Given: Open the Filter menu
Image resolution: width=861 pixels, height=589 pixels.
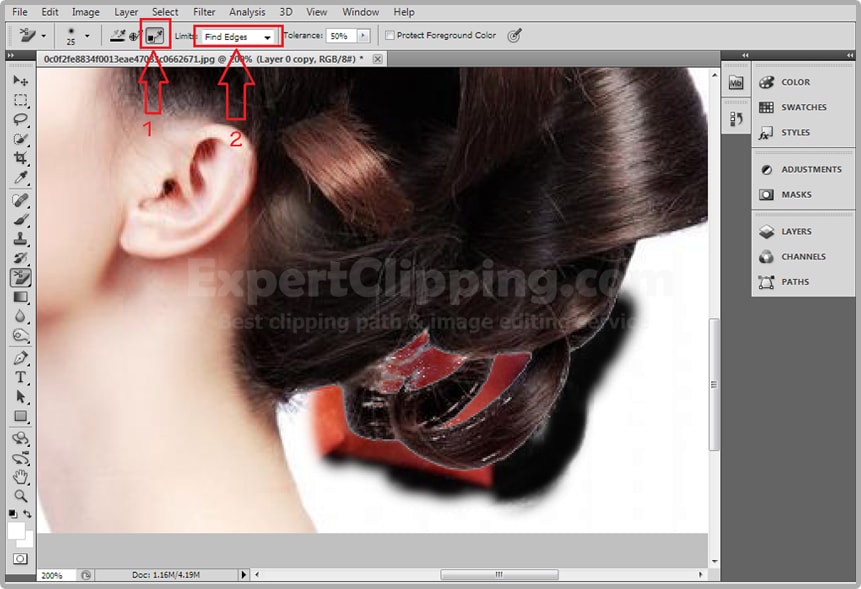Looking at the screenshot, I should click(204, 12).
